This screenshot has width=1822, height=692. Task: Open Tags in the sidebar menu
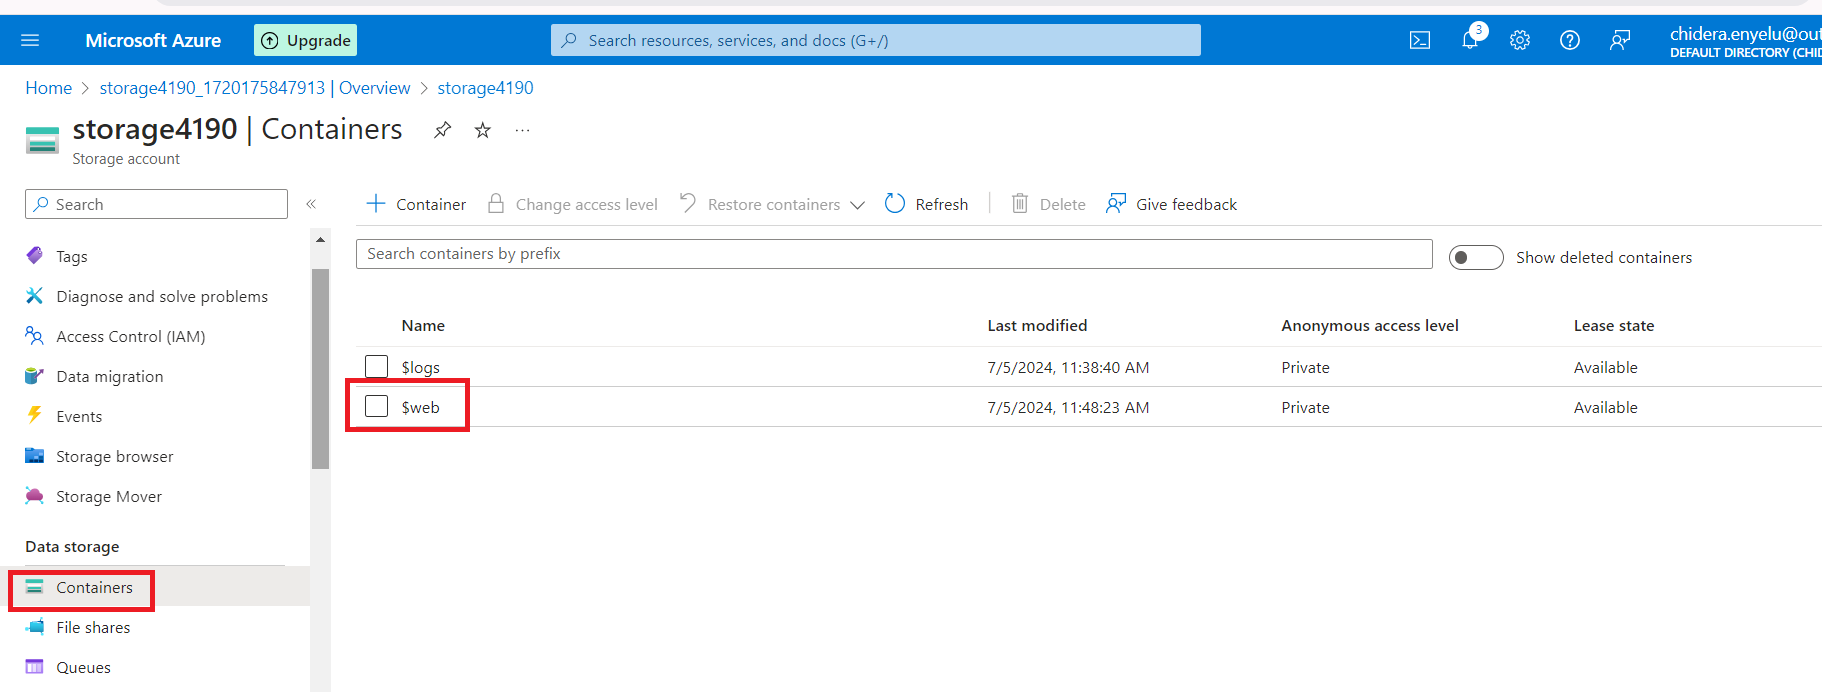(x=72, y=256)
